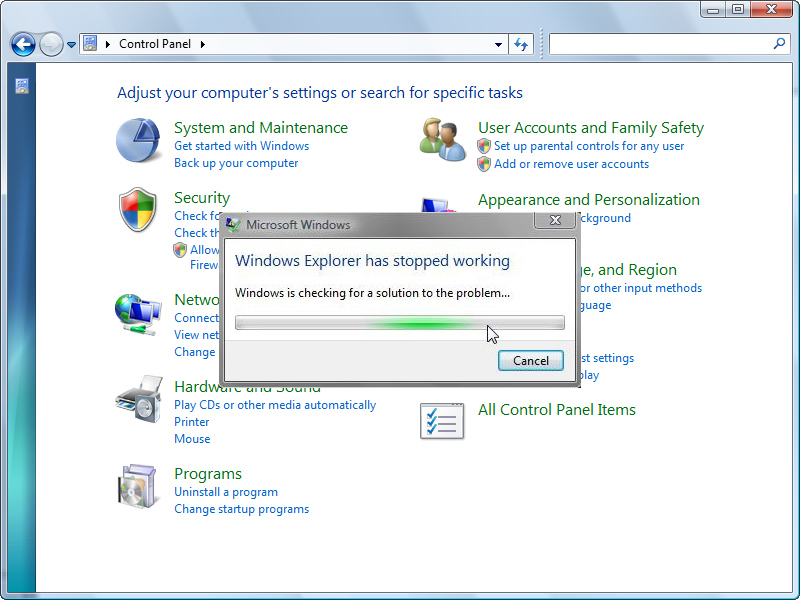Maximize the Control Panel window

(x=738, y=10)
